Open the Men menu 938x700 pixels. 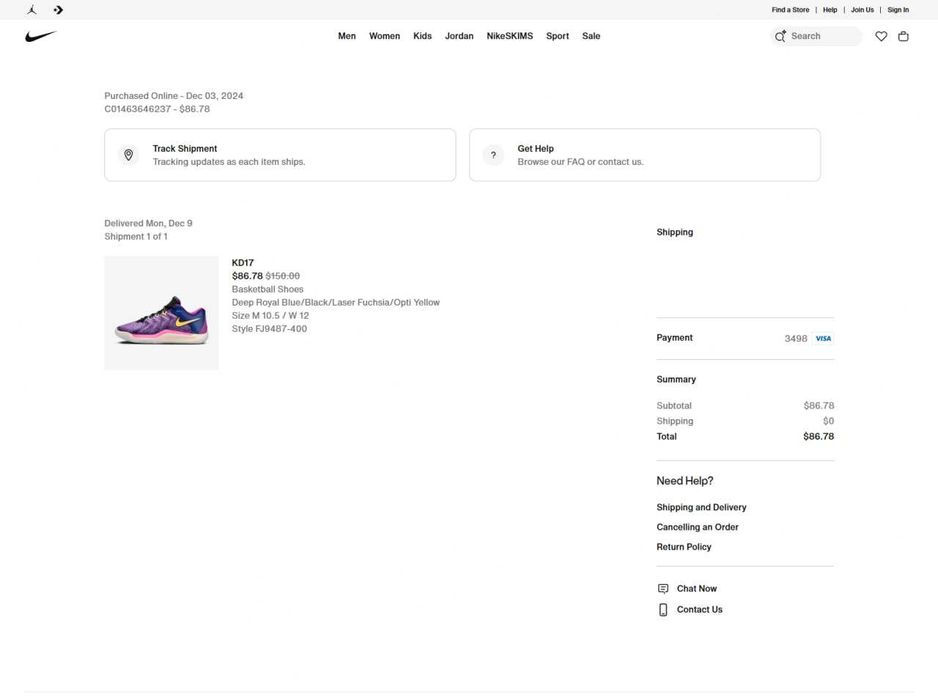[x=347, y=36]
